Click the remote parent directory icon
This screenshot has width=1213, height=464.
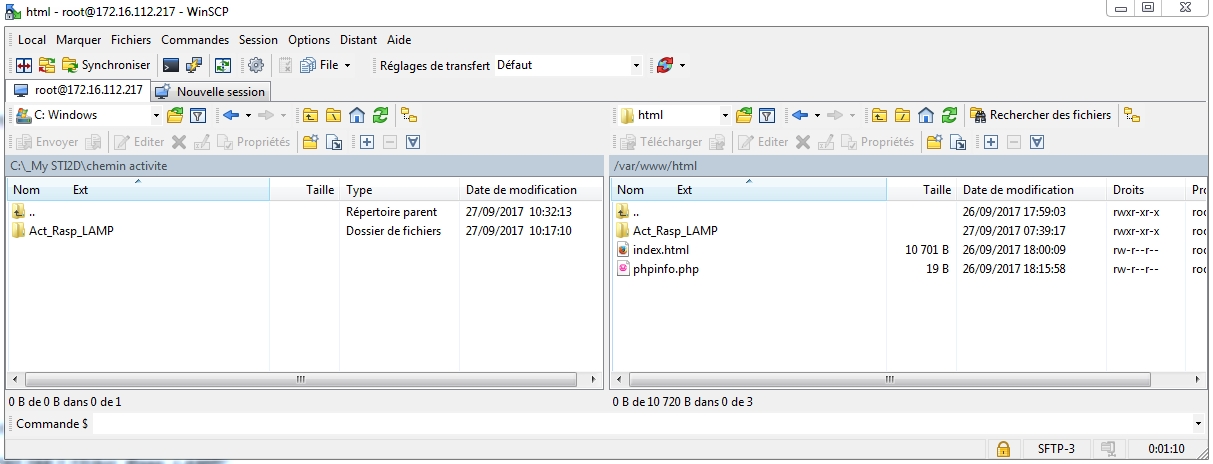[x=879, y=115]
